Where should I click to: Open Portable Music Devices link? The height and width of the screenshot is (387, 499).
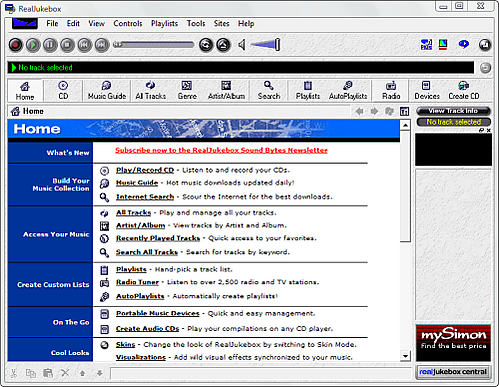click(x=158, y=313)
